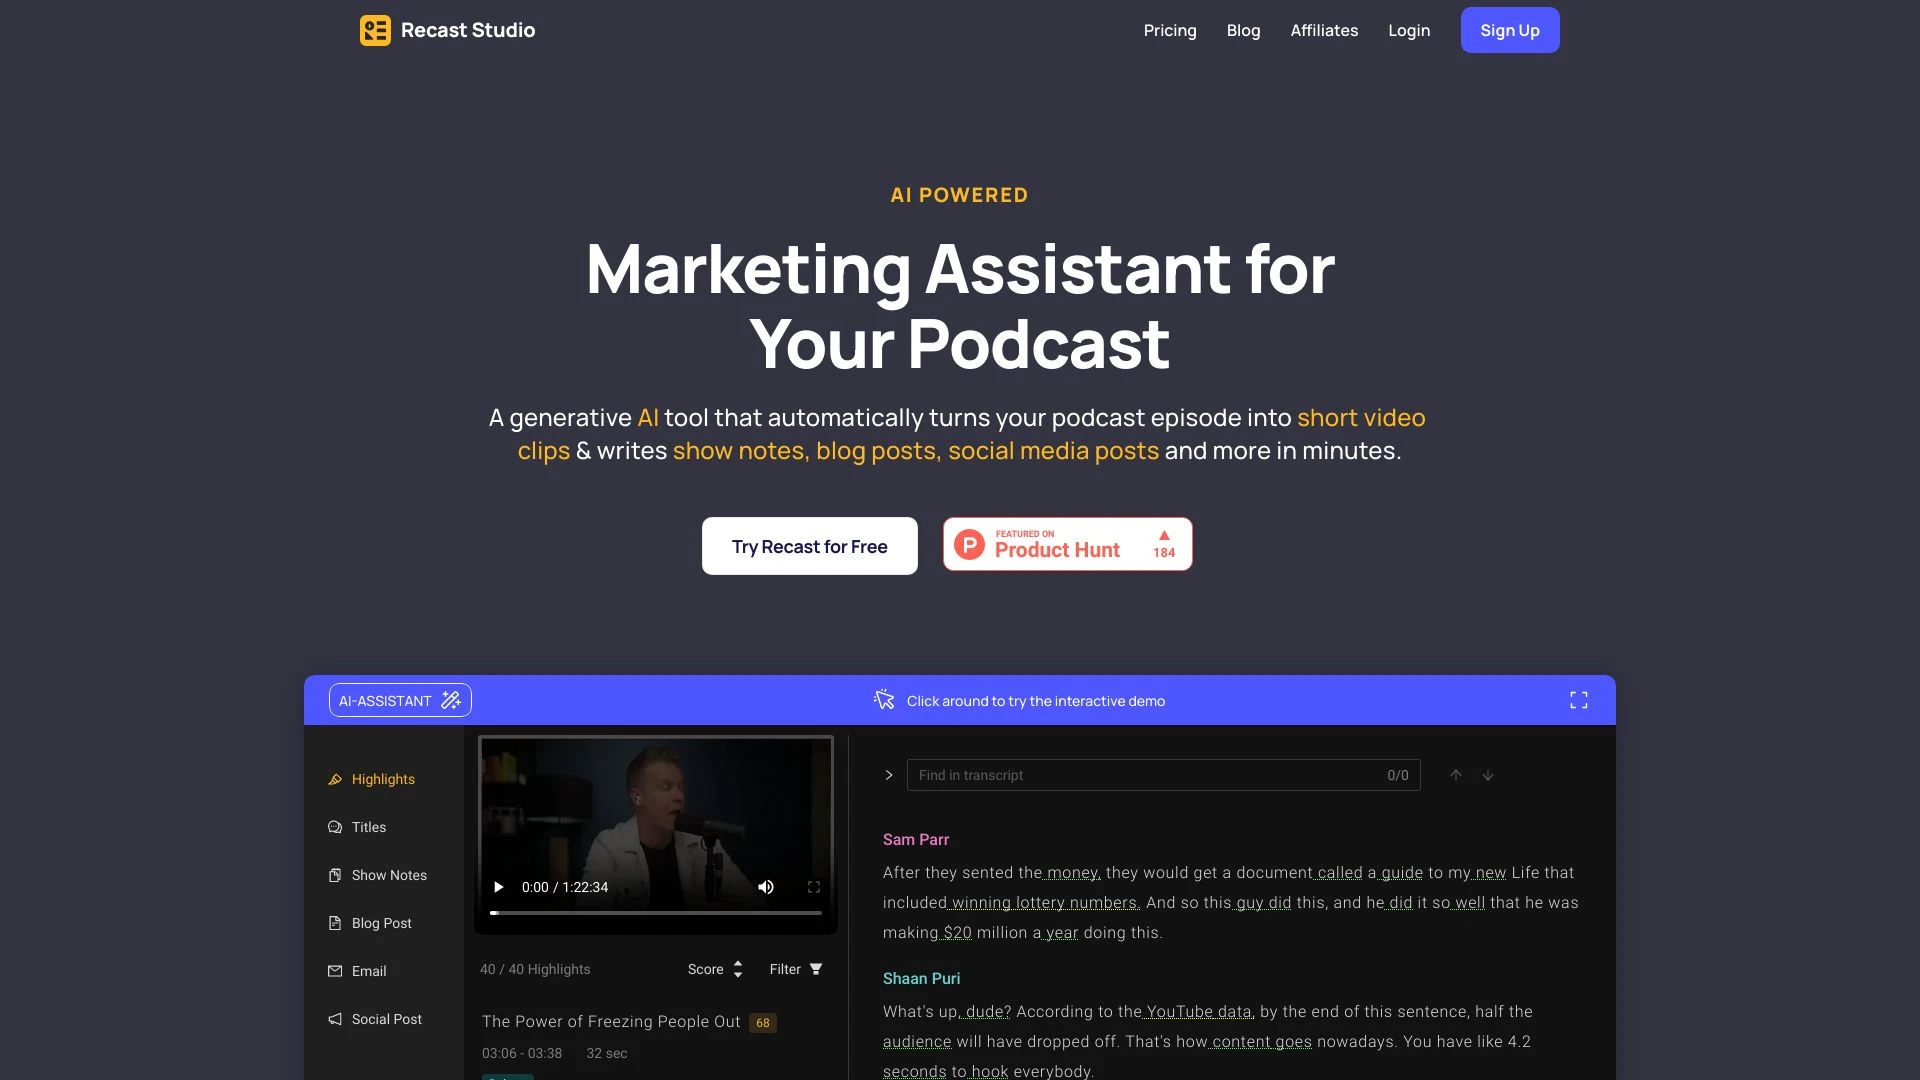Viewport: 1920px width, 1080px height.
Task: Expand the demo with fullscreen icon
Action: tap(1578, 700)
